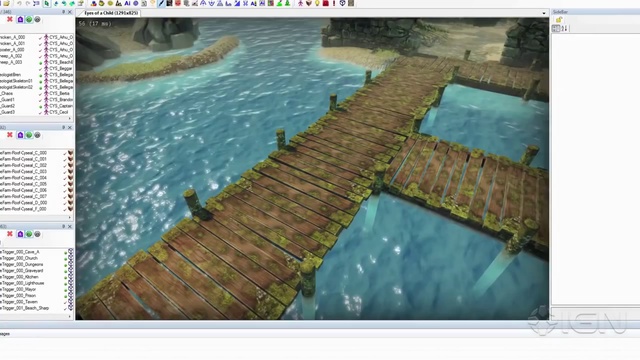Select the active pencil edit tool
640x360 pixels.
click(161, 3)
